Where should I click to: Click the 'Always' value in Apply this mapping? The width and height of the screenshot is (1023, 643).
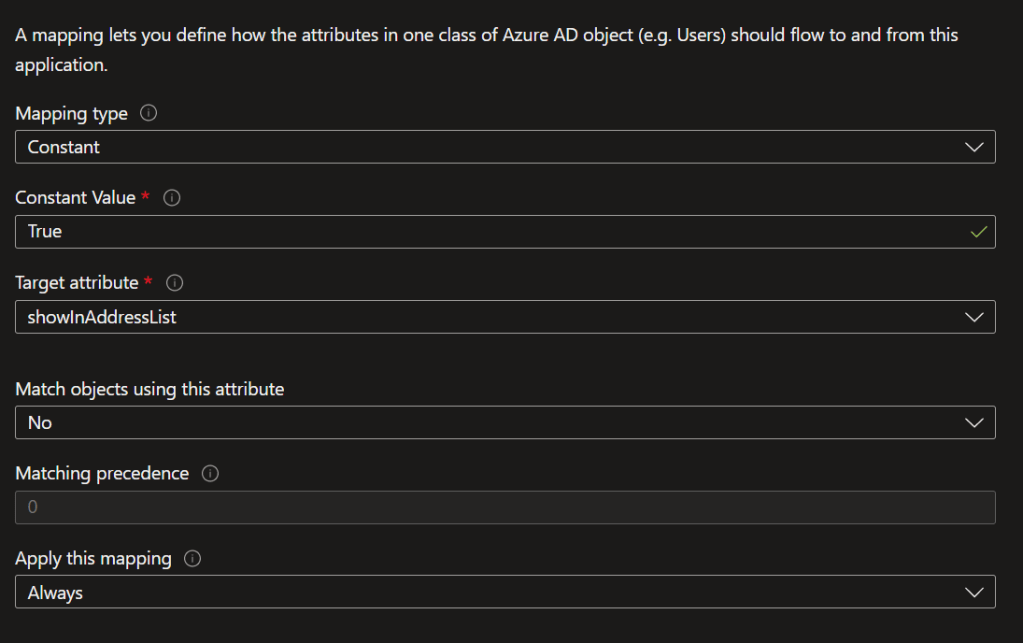pyautogui.click(x=56, y=593)
